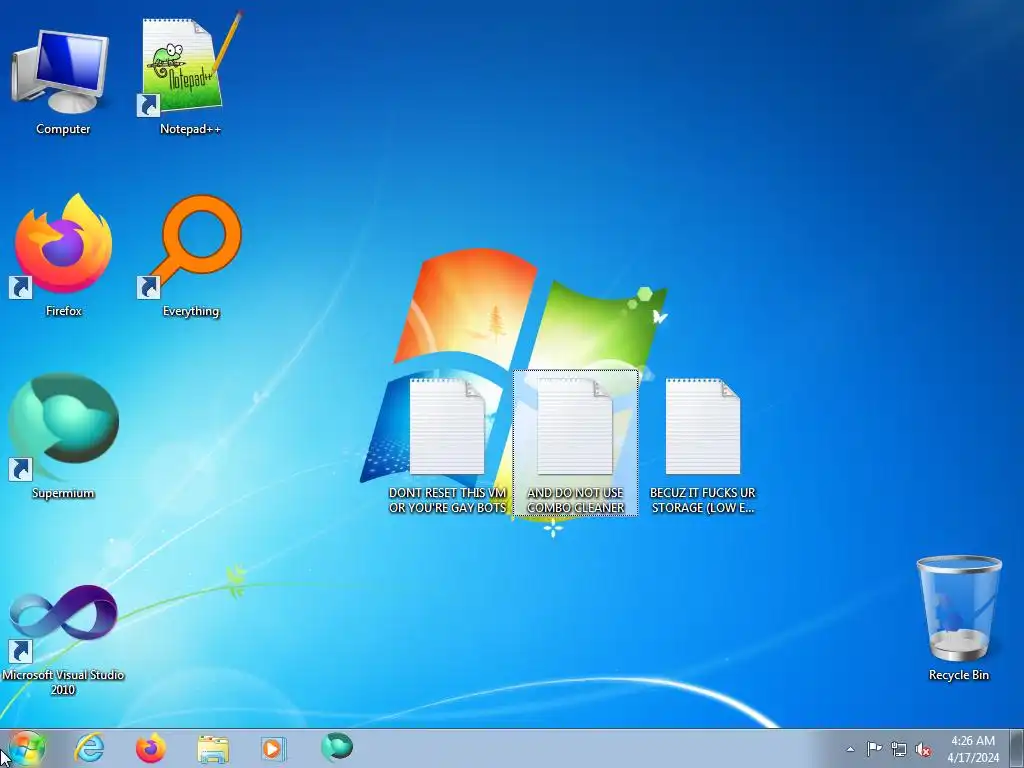Open Windows Media Player from the taskbar

274,748
